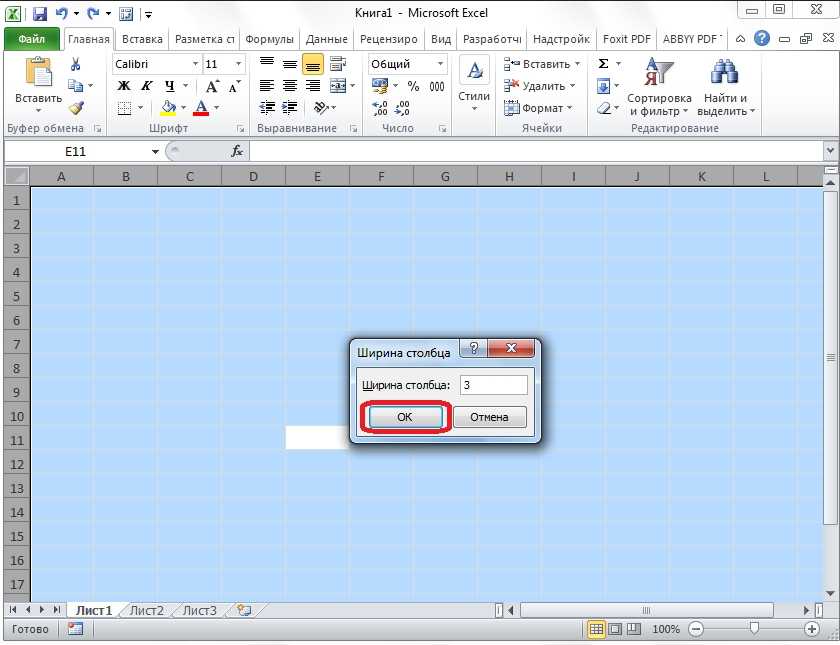The image size is (840, 645).
Task: Click the Ширина столбца input field
Action: [492, 385]
